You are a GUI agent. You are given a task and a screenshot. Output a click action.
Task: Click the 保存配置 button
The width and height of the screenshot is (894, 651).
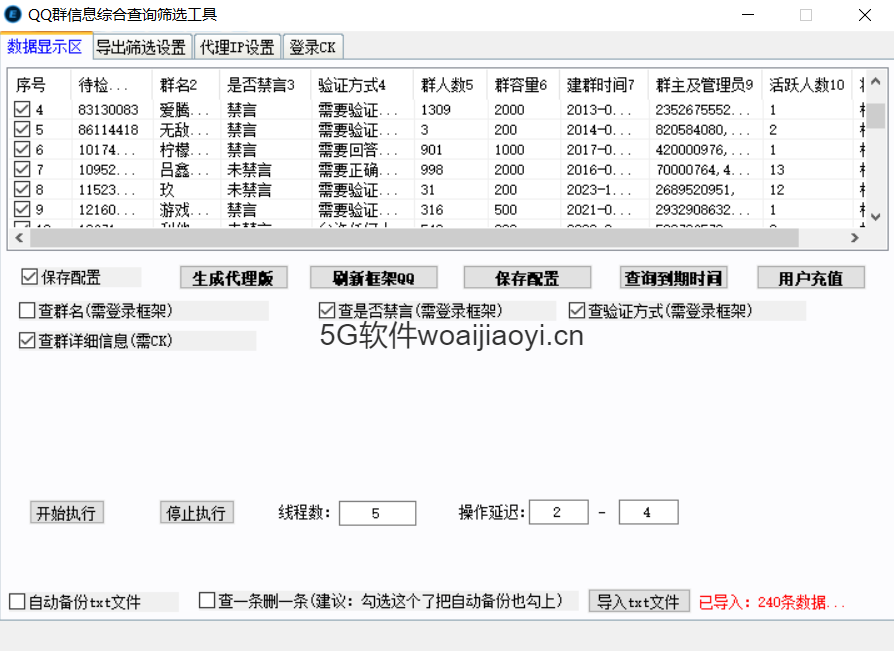pyautogui.click(x=527, y=278)
